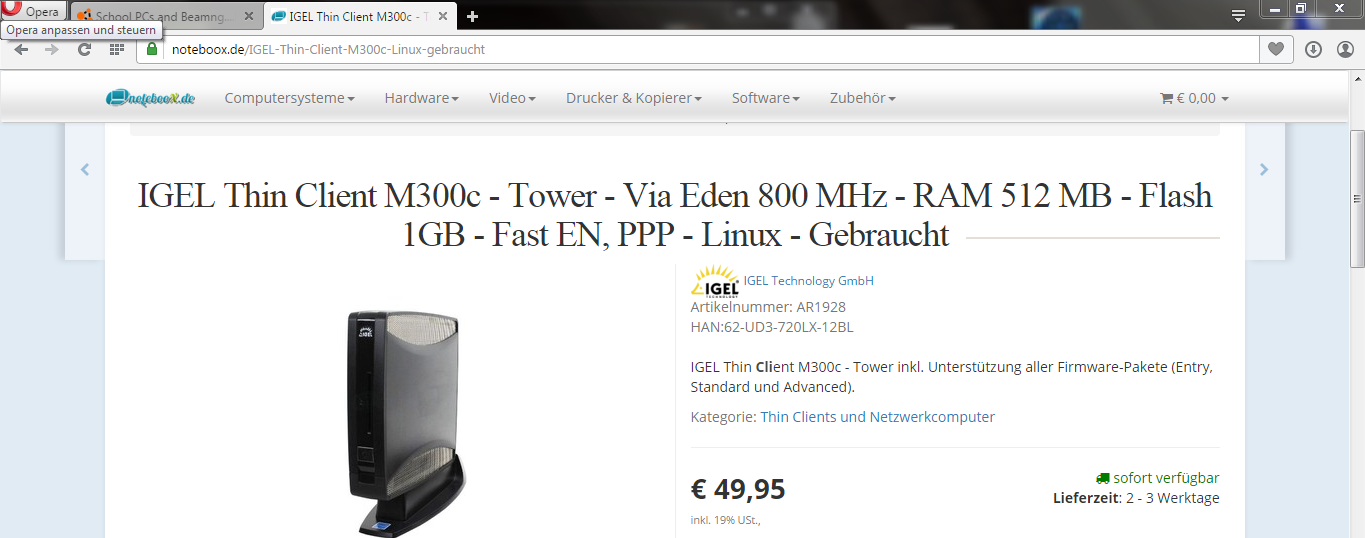Bookmark the page with the heart icon
This screenshot has height=538, width=1365.
(x=1275, y=49)
